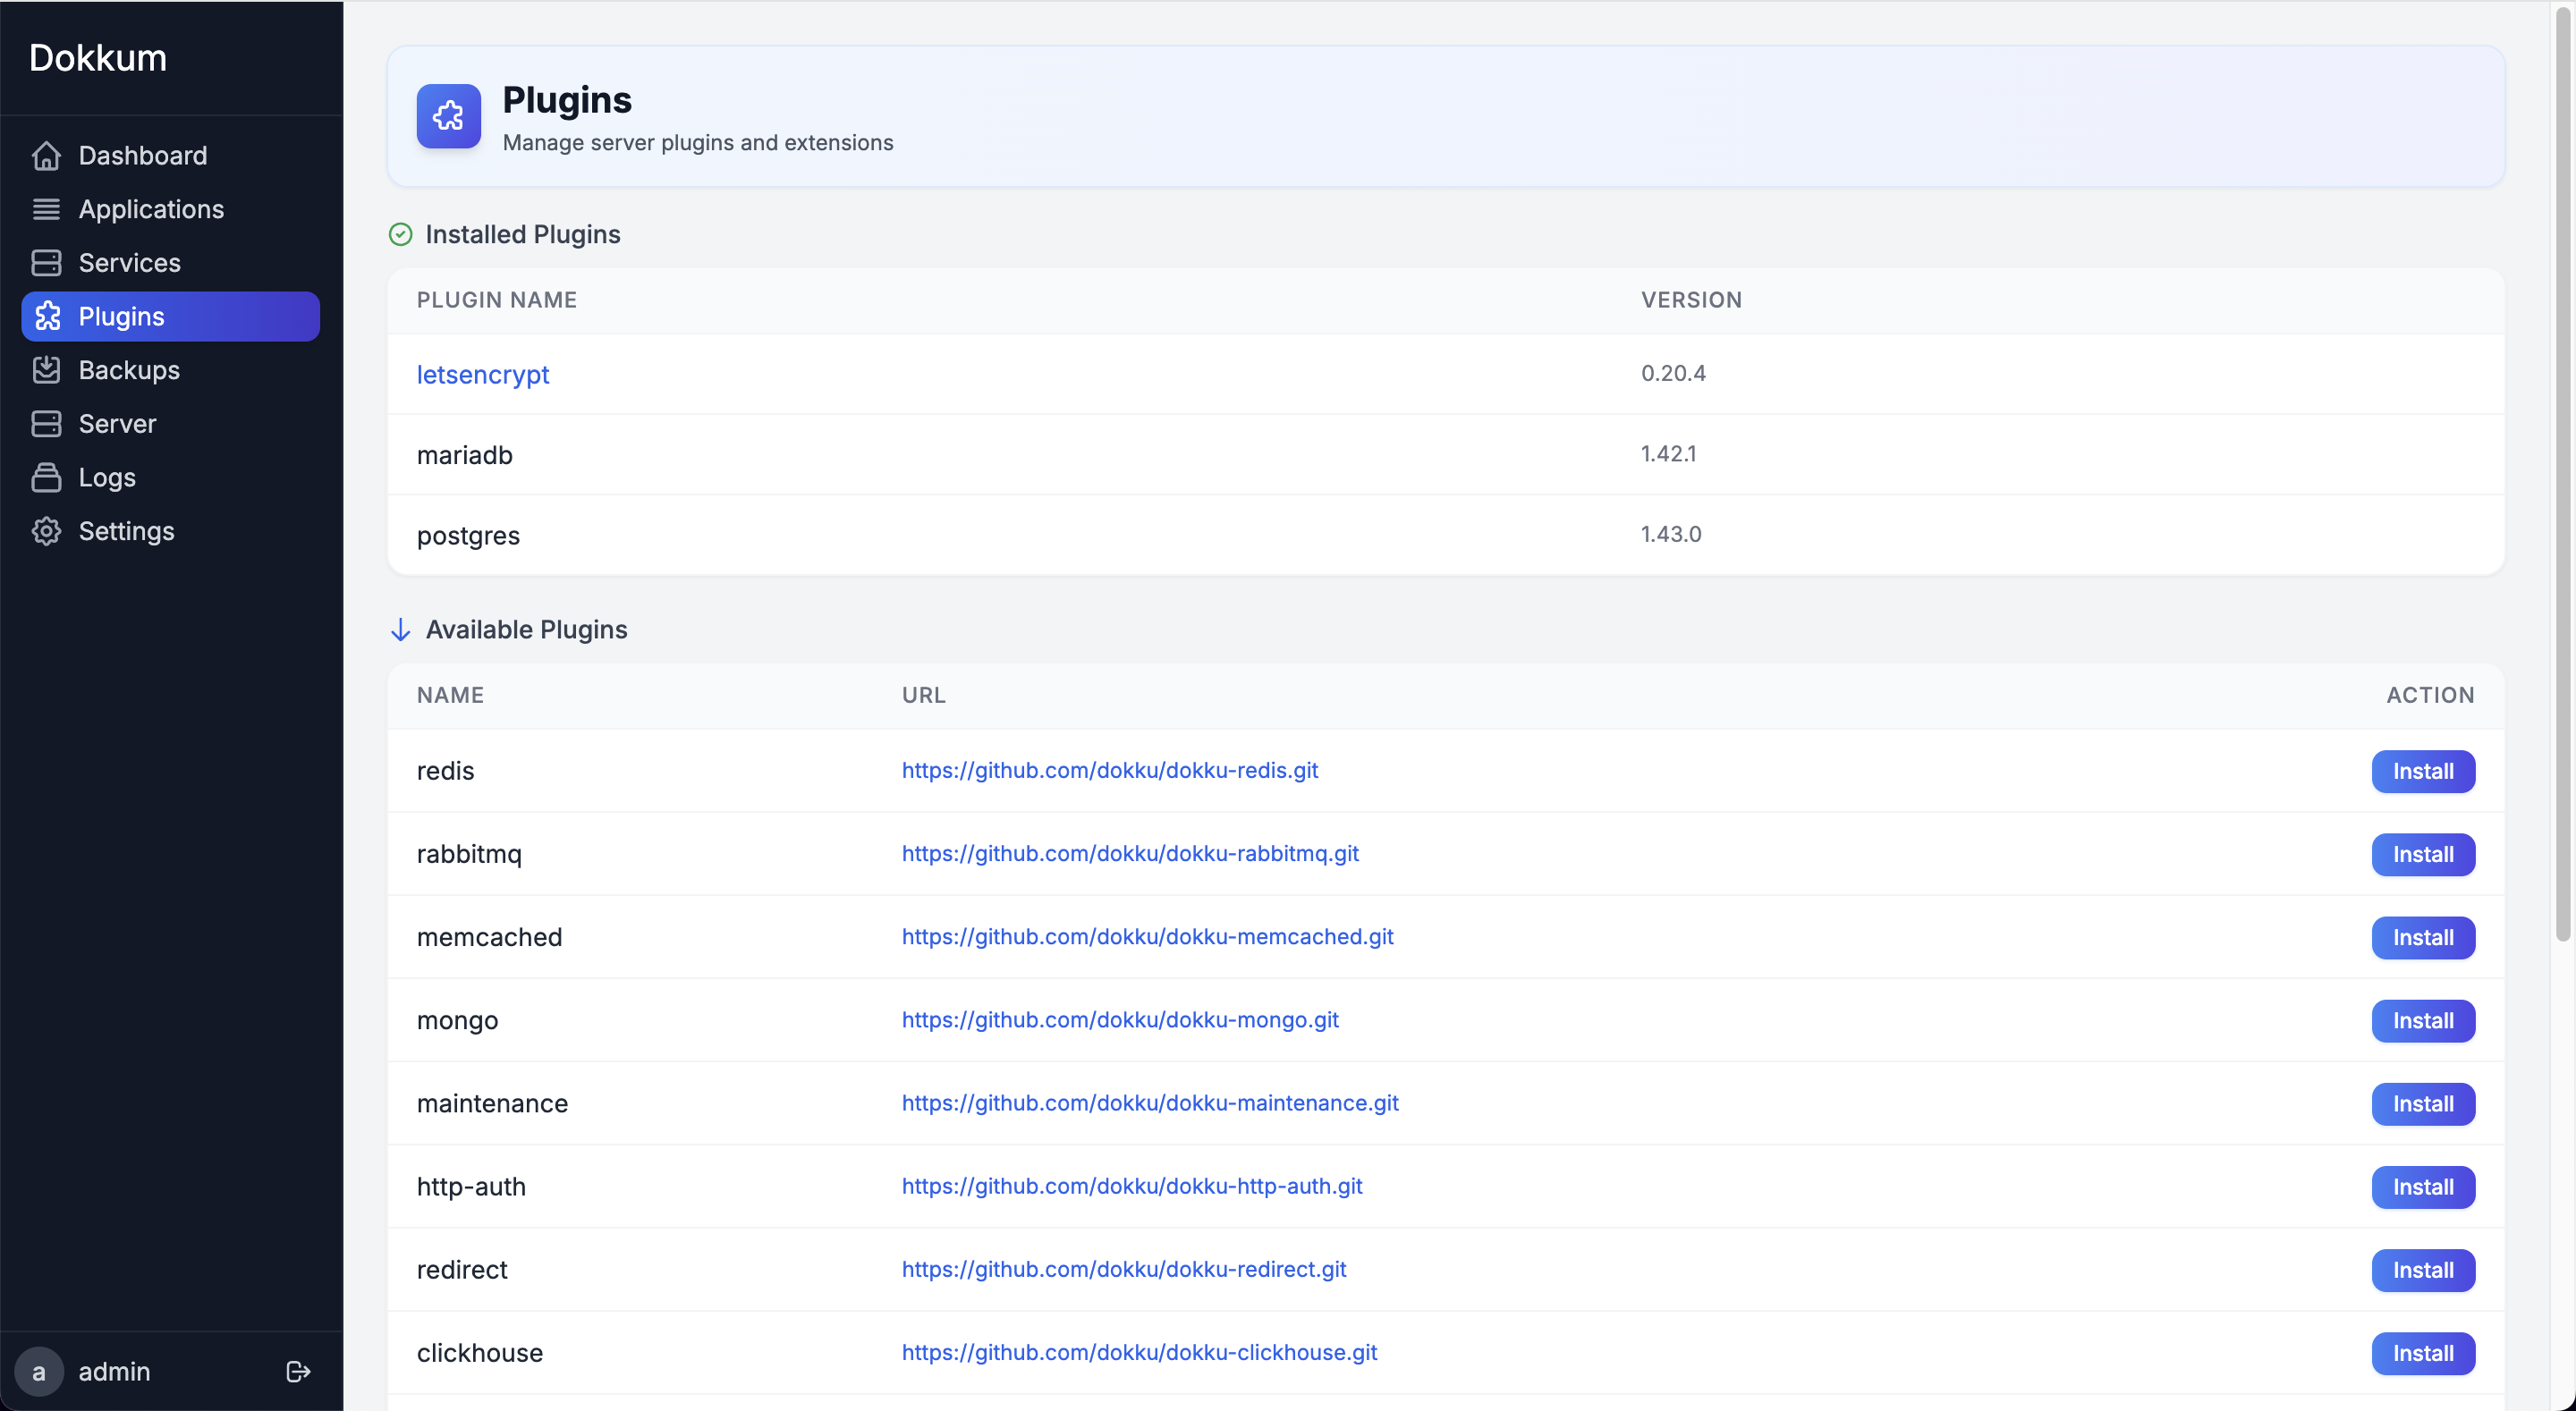The width and height of the screenshot is (2576, 1411).
Task: Install the maintenance plugin
Action: click(x=2422, y=1104)
